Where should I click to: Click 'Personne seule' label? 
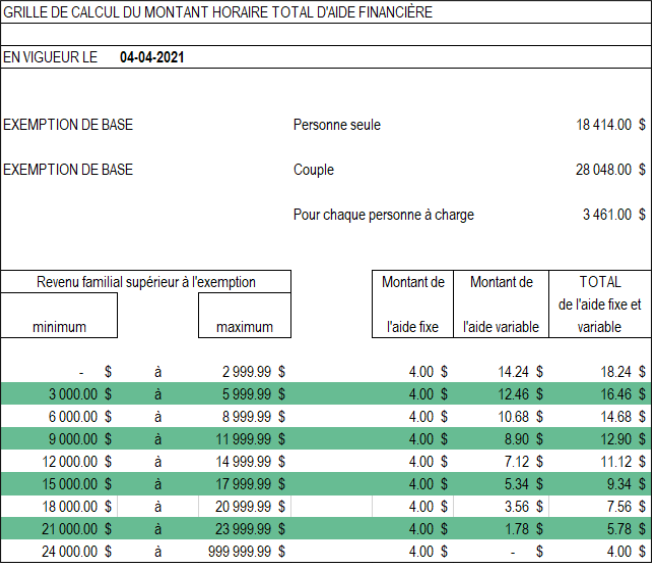click(x=337, y=124)
